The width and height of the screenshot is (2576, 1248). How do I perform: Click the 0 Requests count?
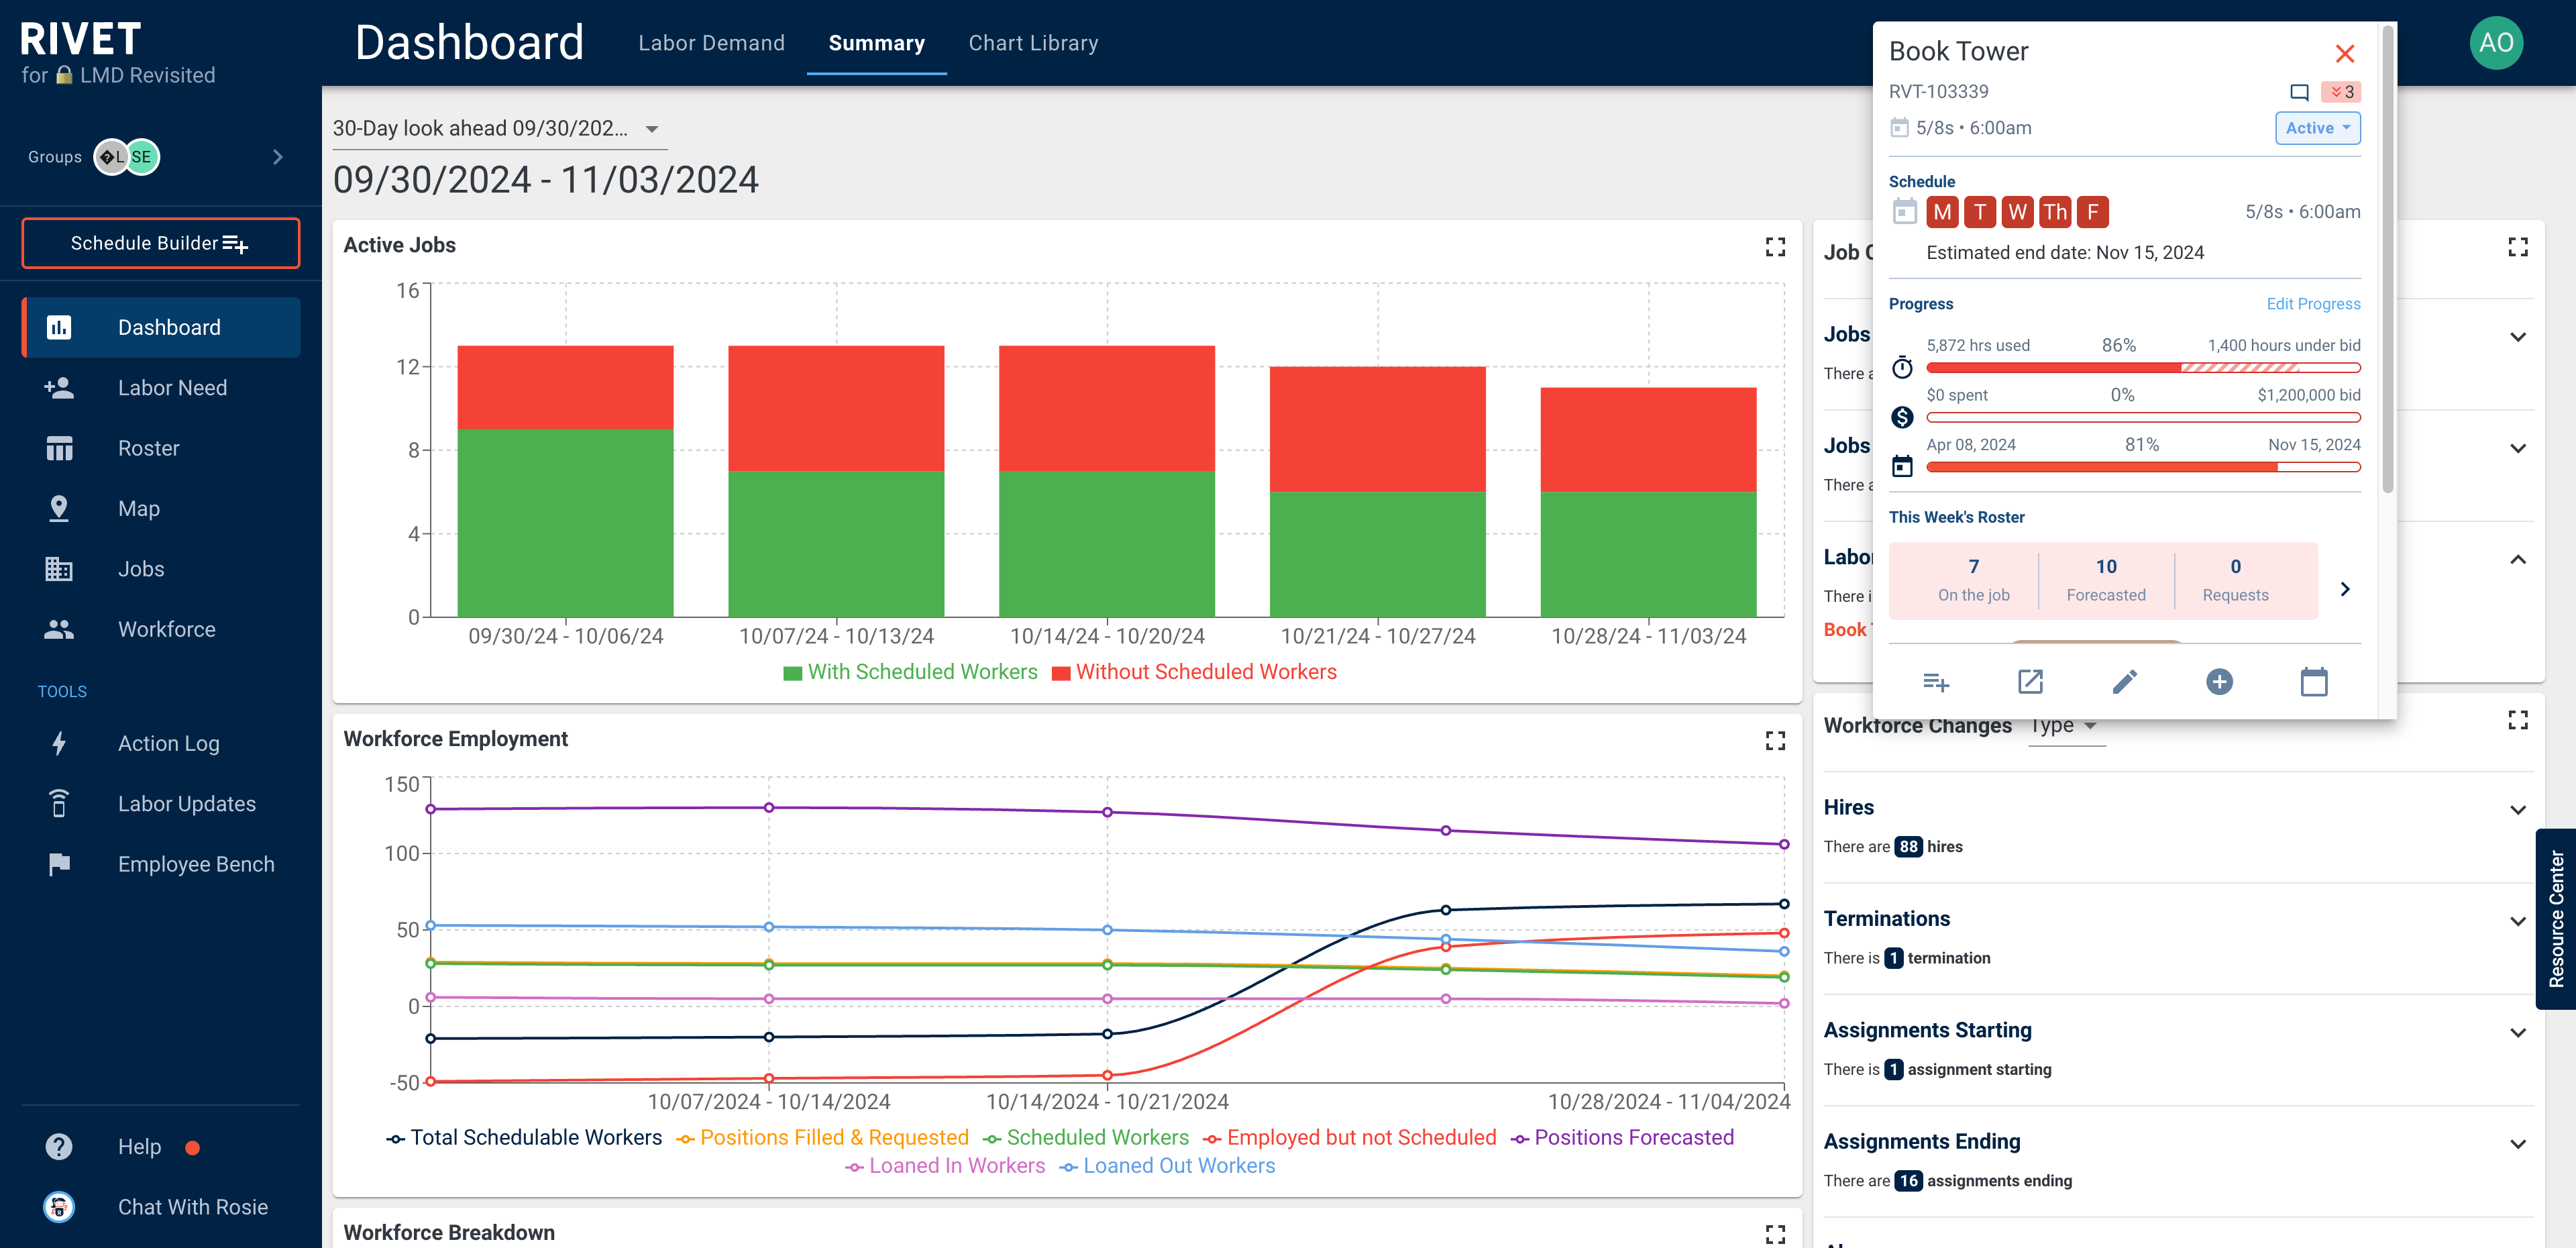(2235, 580)
